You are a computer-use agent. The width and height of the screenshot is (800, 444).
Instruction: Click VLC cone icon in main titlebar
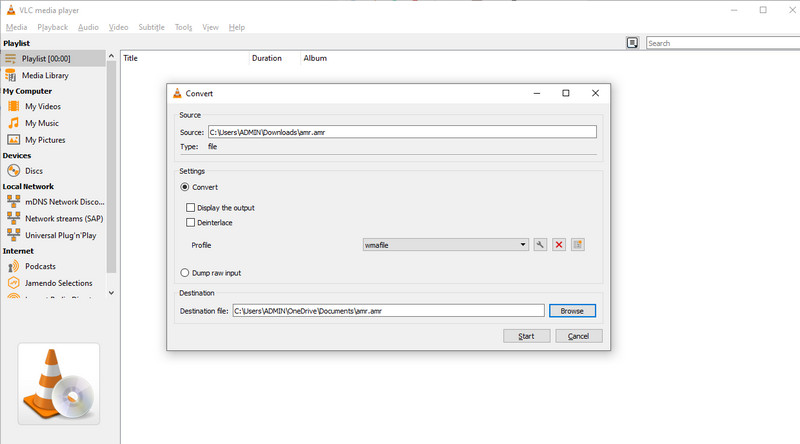(11, 10)
